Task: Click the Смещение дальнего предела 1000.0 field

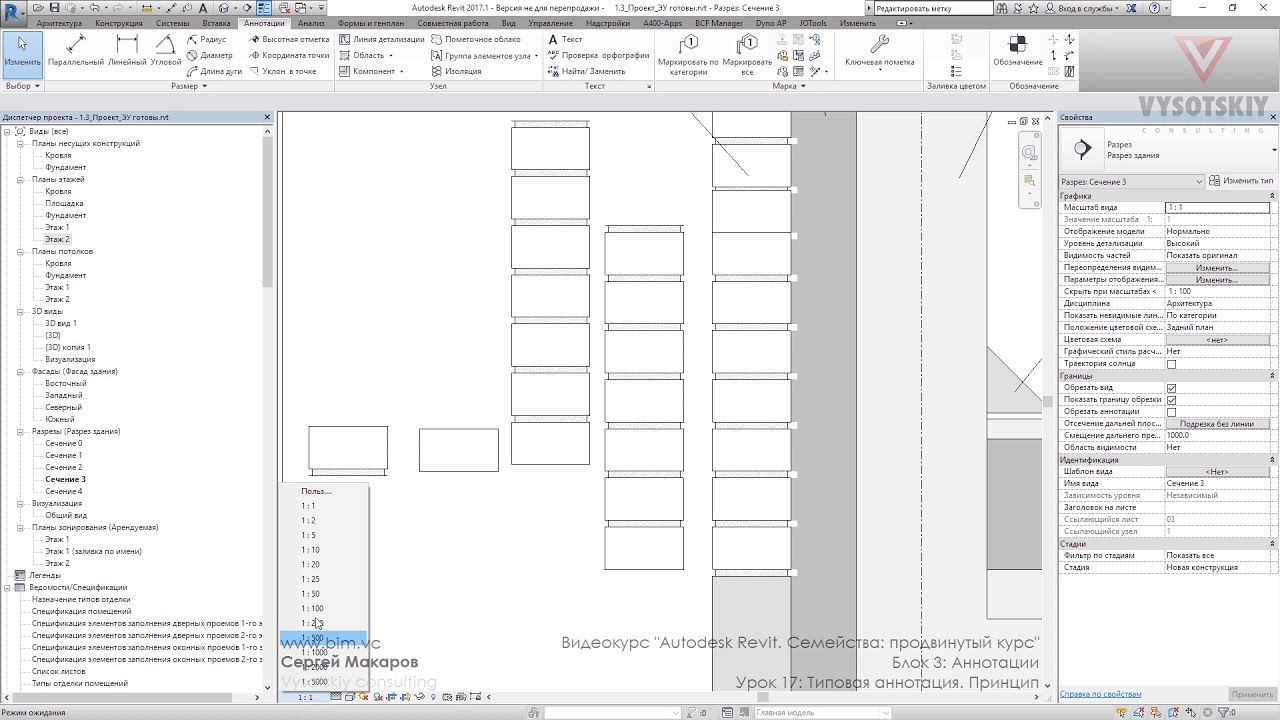Action: [x=1217, y=436]
